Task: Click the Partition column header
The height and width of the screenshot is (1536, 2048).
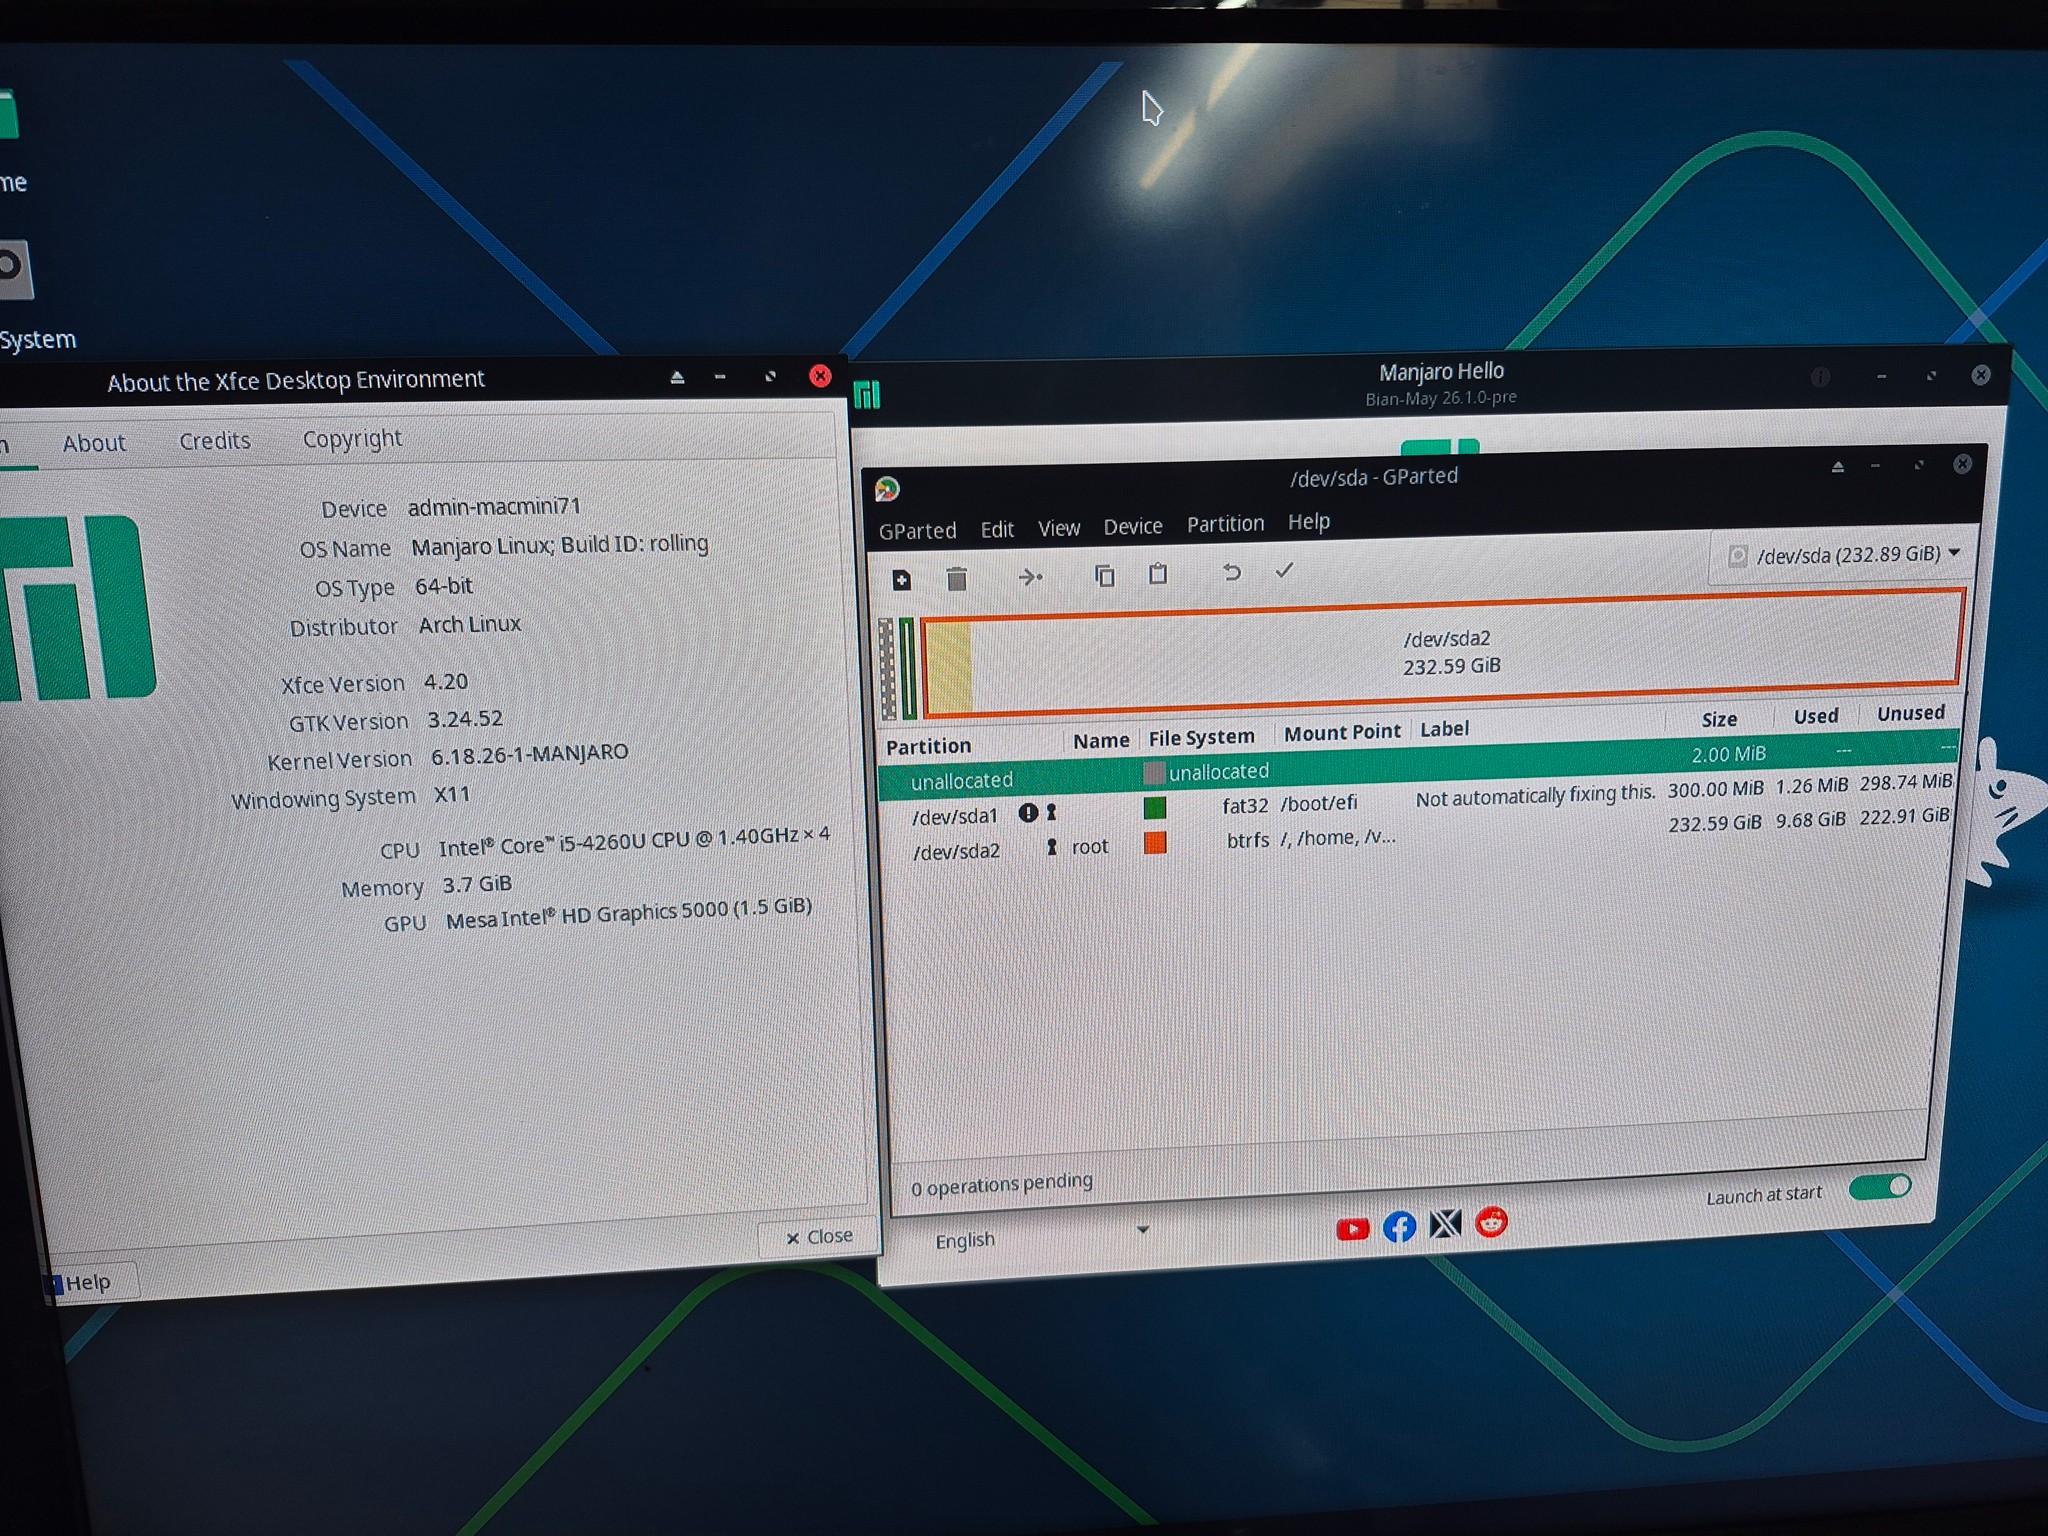Action: [929, 746]
